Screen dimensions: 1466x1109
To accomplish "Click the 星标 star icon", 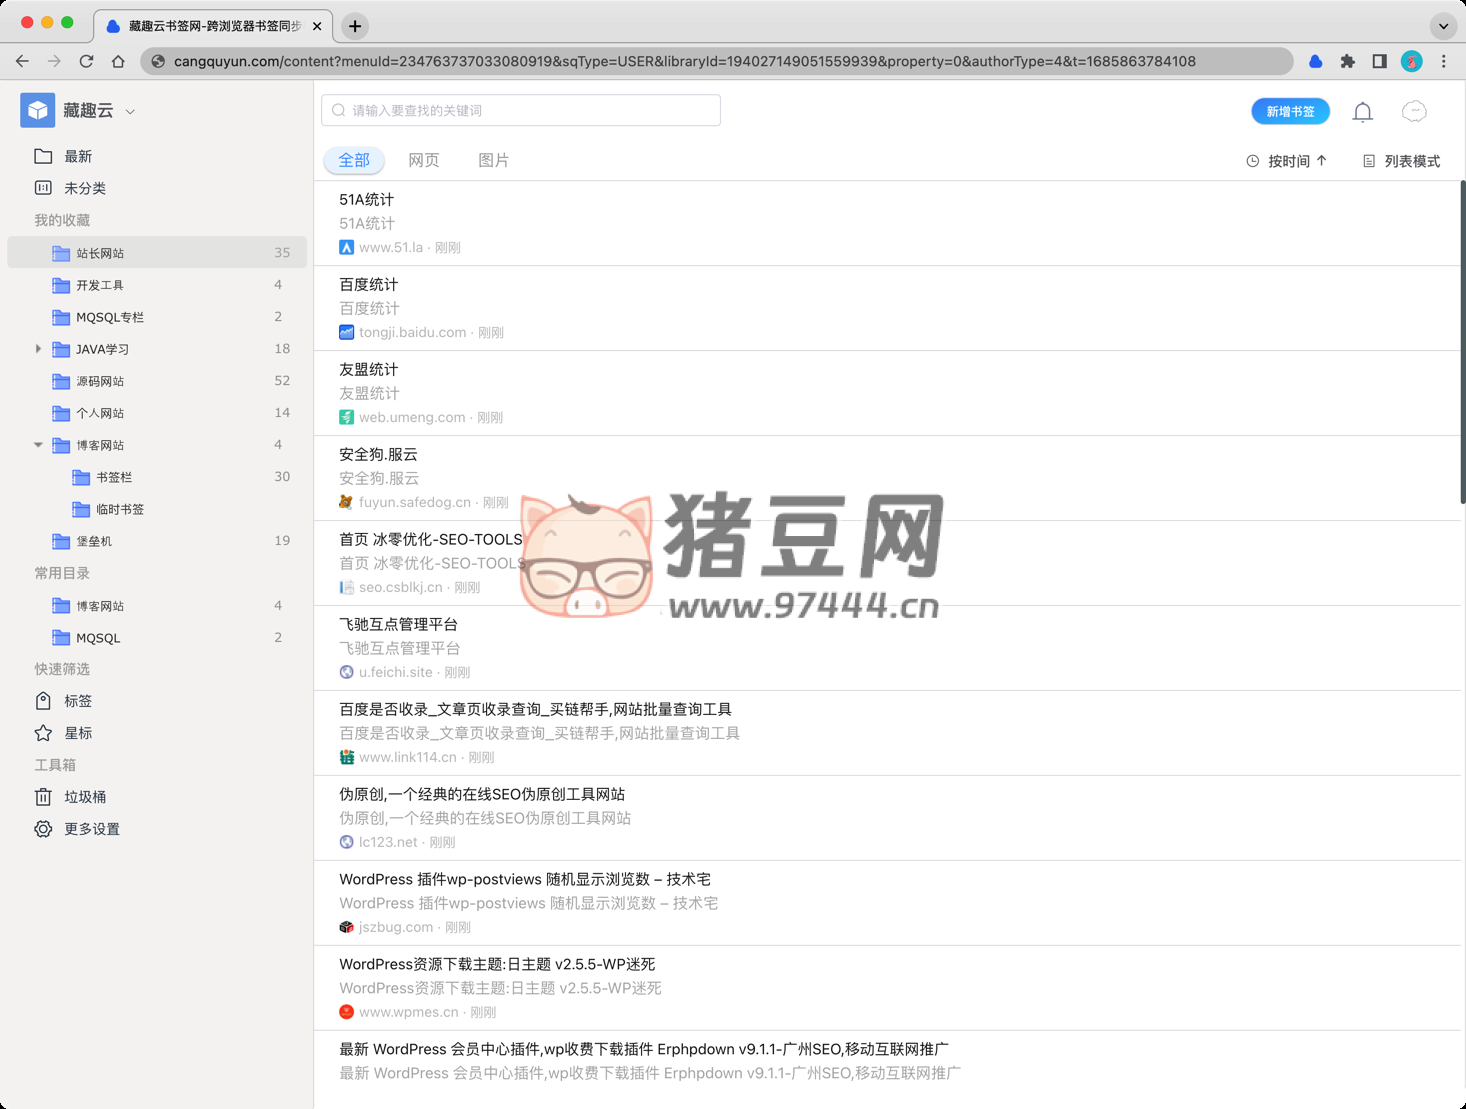I will coord(43,733).
